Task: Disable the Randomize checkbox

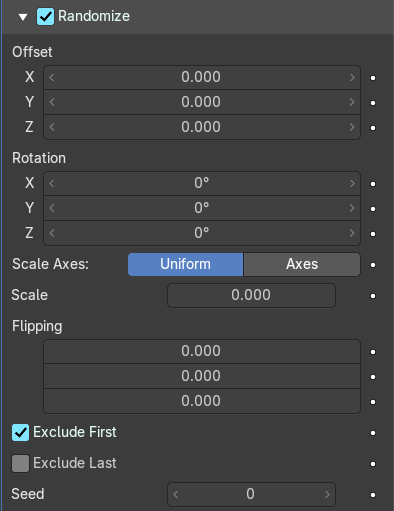Action: 45,16
